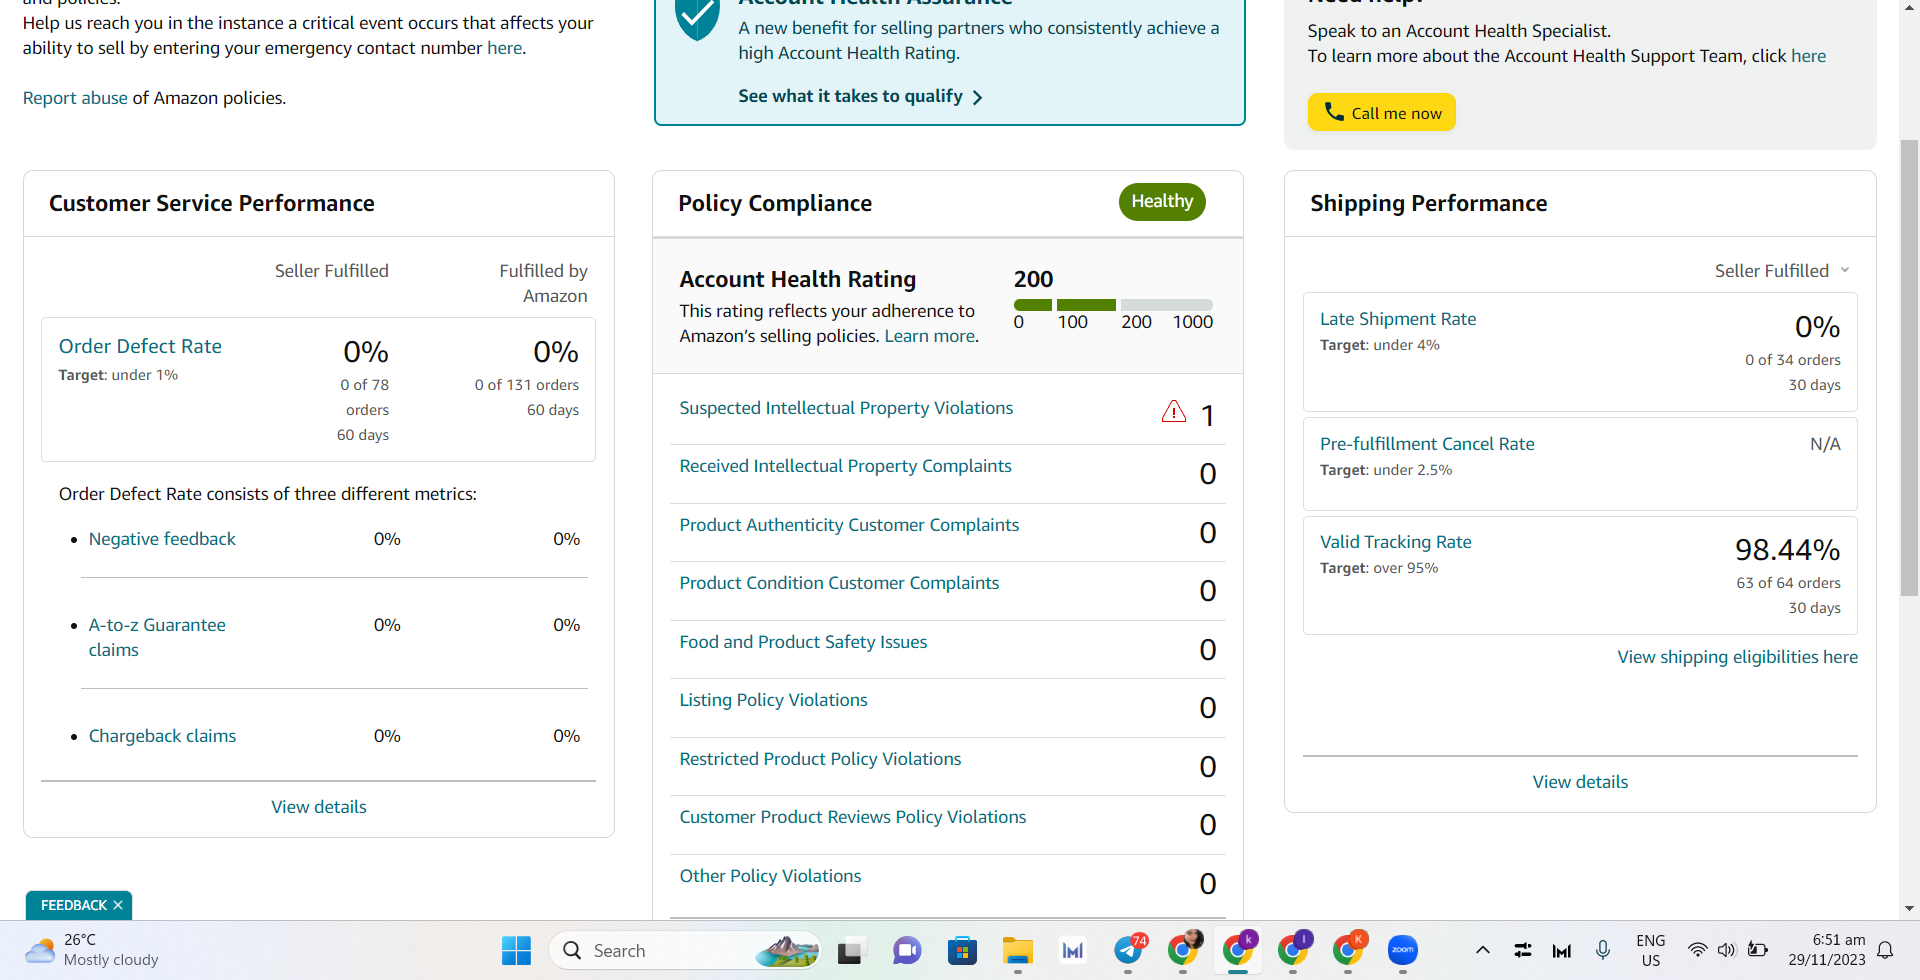Click the 0 of 131 orders text
Viewport: 1920px width, 980px height.
(x=527, y=385)
